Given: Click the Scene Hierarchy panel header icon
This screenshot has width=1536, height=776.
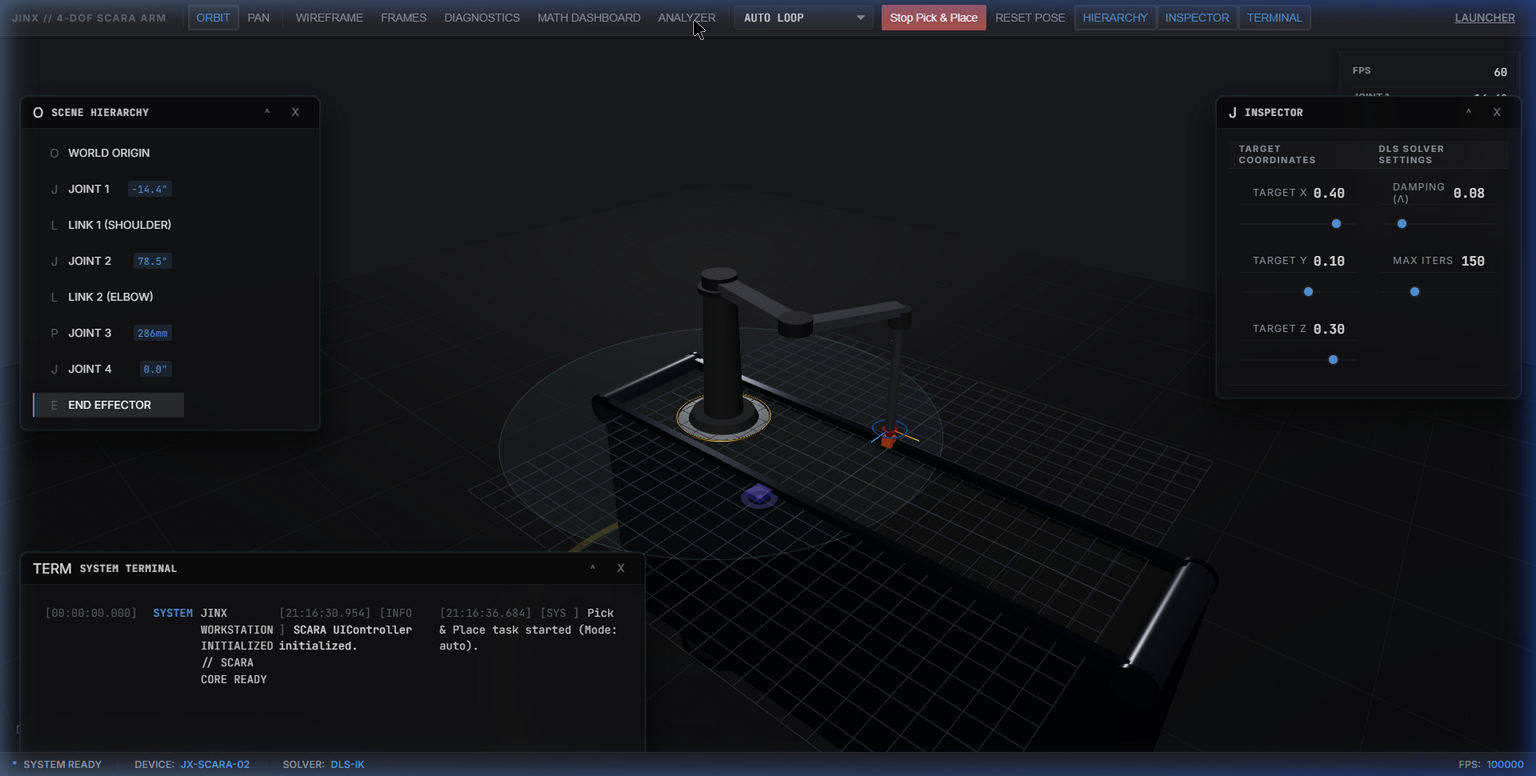Looking at the screenshot, I should point(38,113).
